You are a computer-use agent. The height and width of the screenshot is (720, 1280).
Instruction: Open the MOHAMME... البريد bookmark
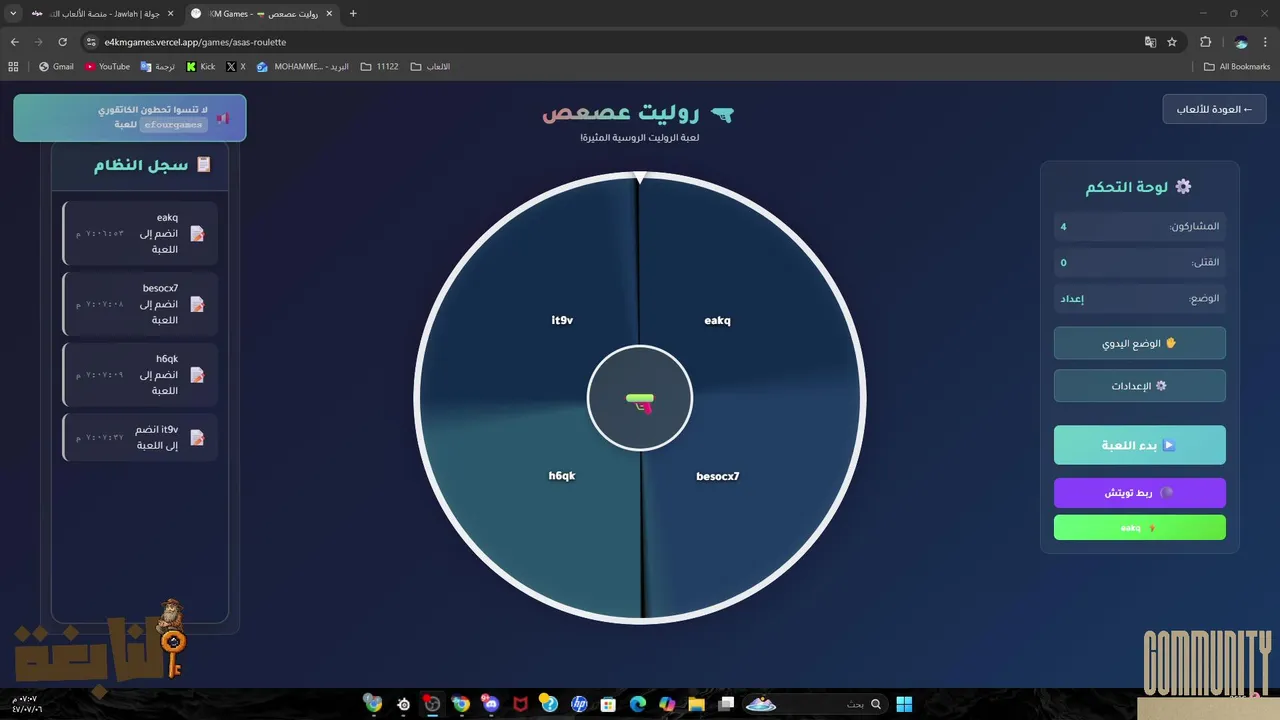coord(303,67)
